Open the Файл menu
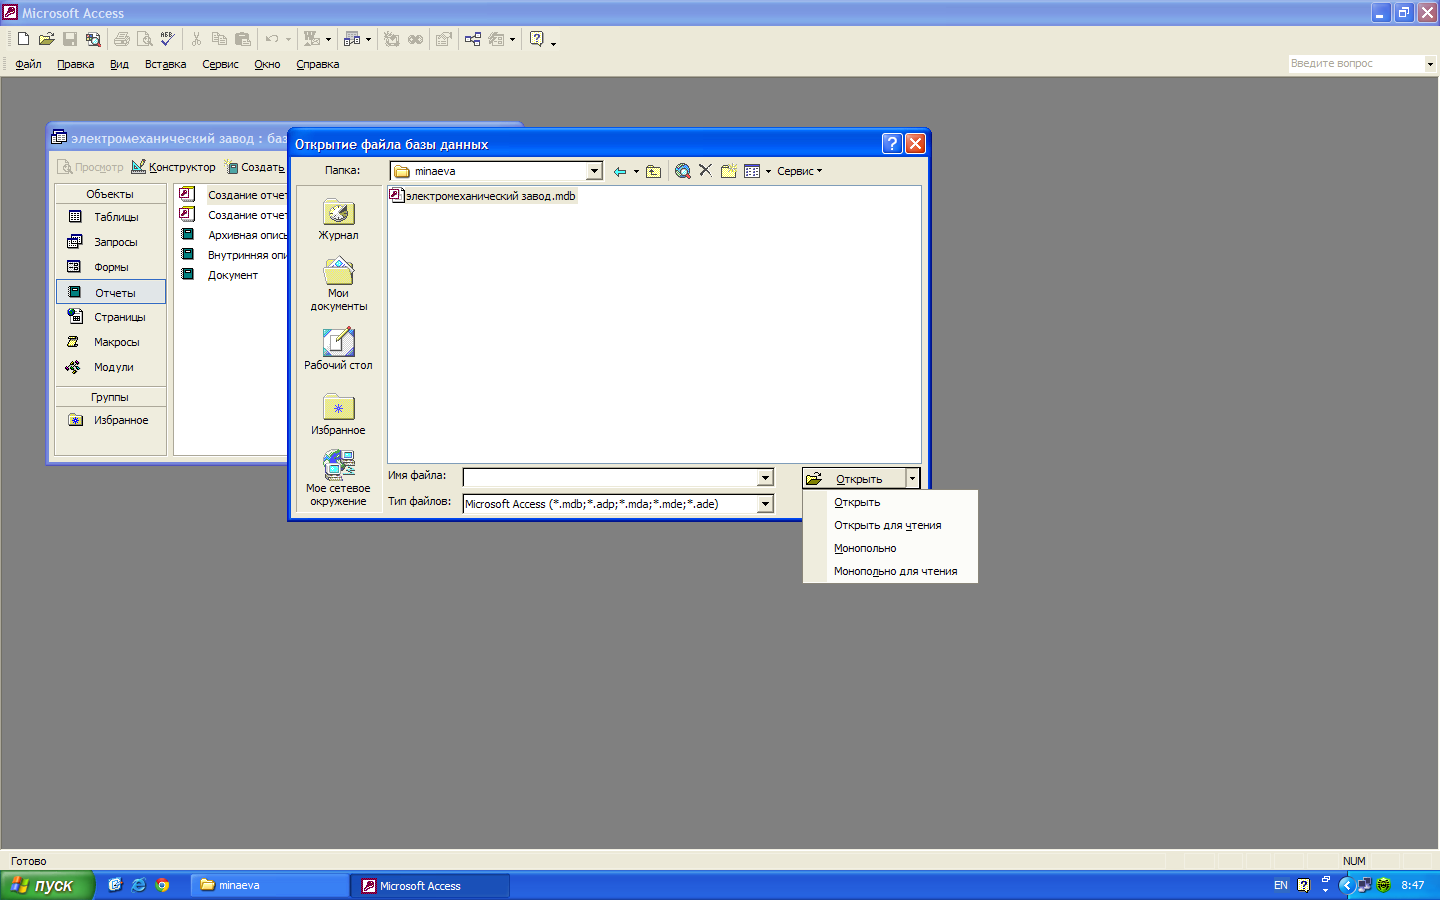The width and height of the screenshot is (1440, 900). pos(28,64)
